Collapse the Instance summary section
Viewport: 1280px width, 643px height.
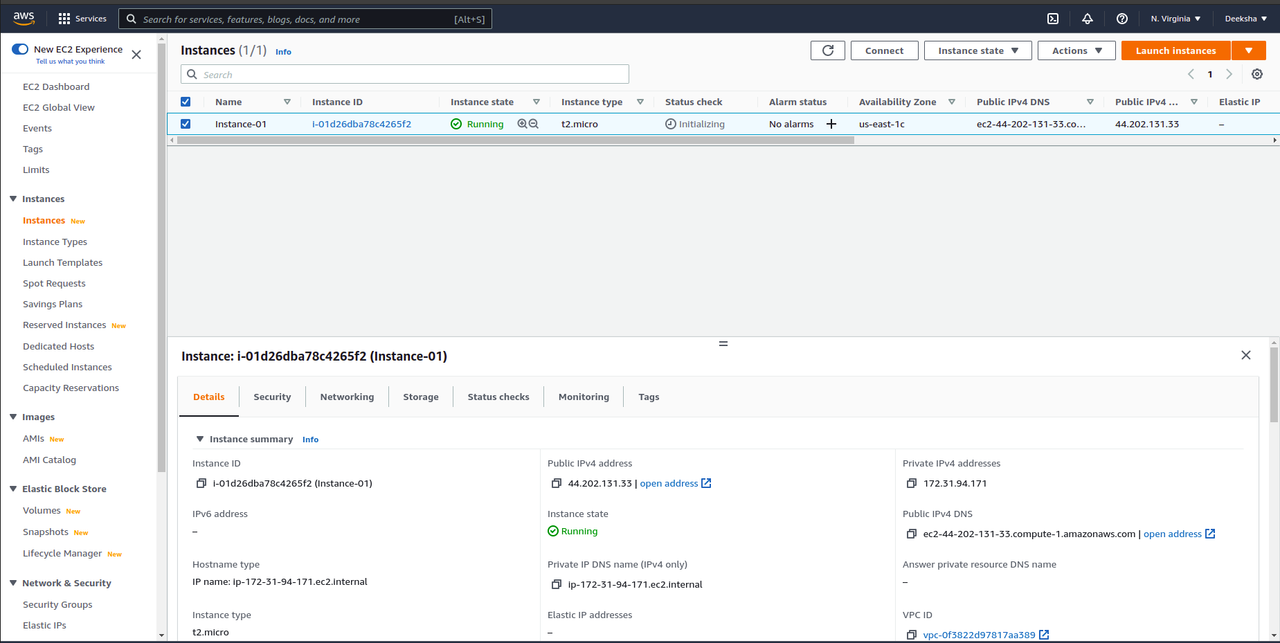200,439
